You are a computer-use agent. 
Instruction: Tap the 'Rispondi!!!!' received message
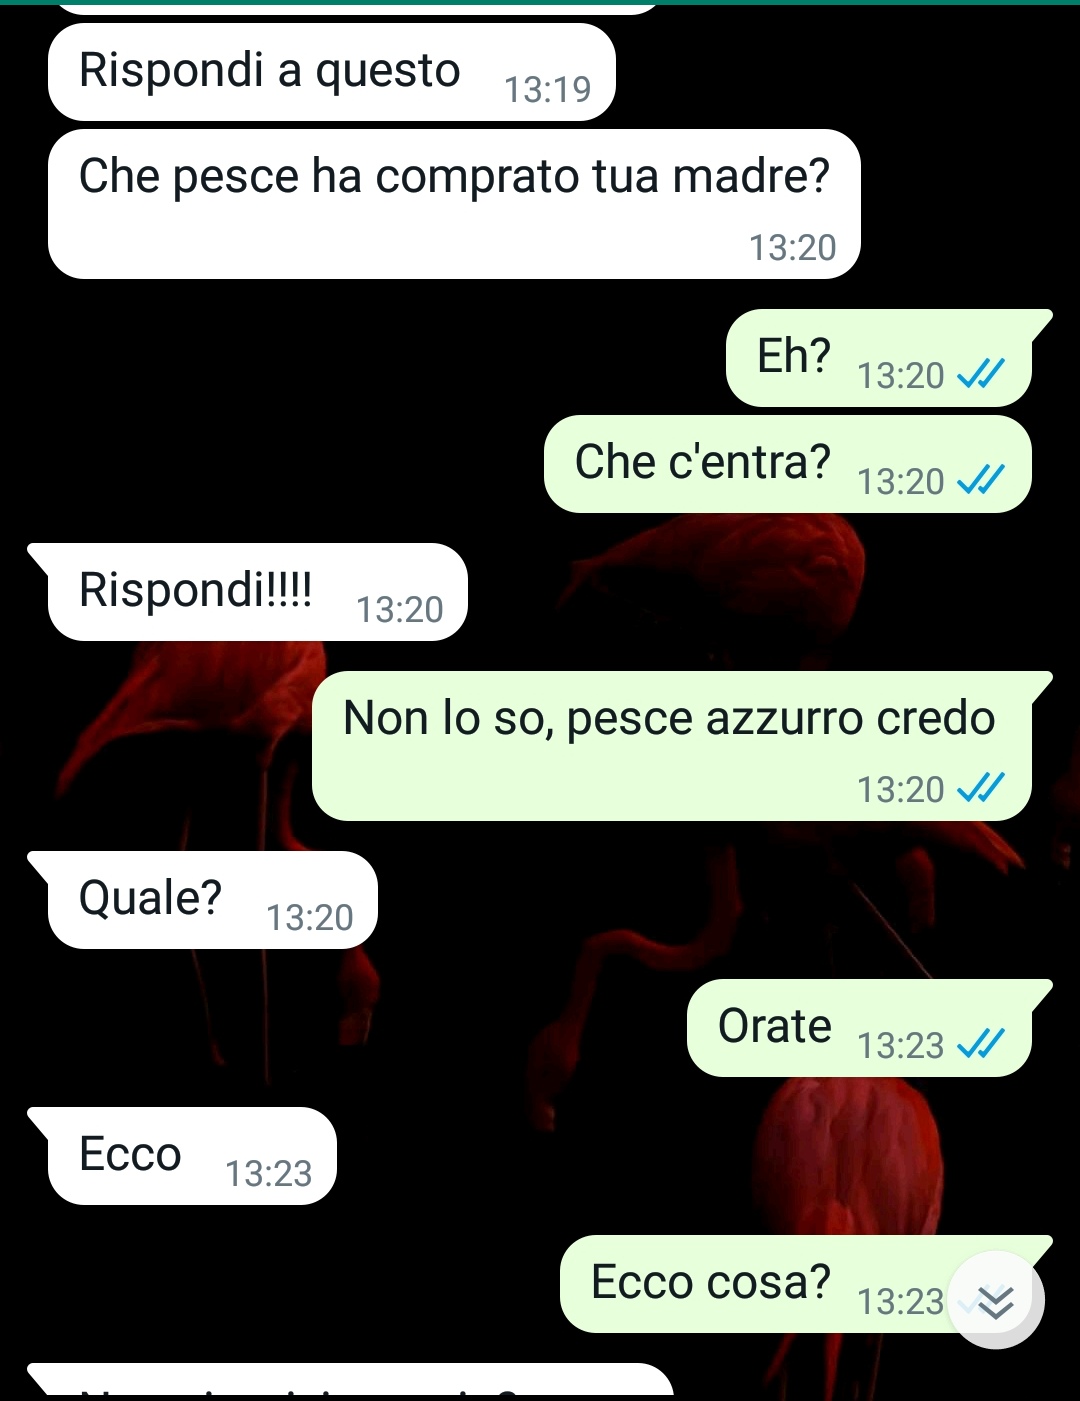(x=248, y=592)
